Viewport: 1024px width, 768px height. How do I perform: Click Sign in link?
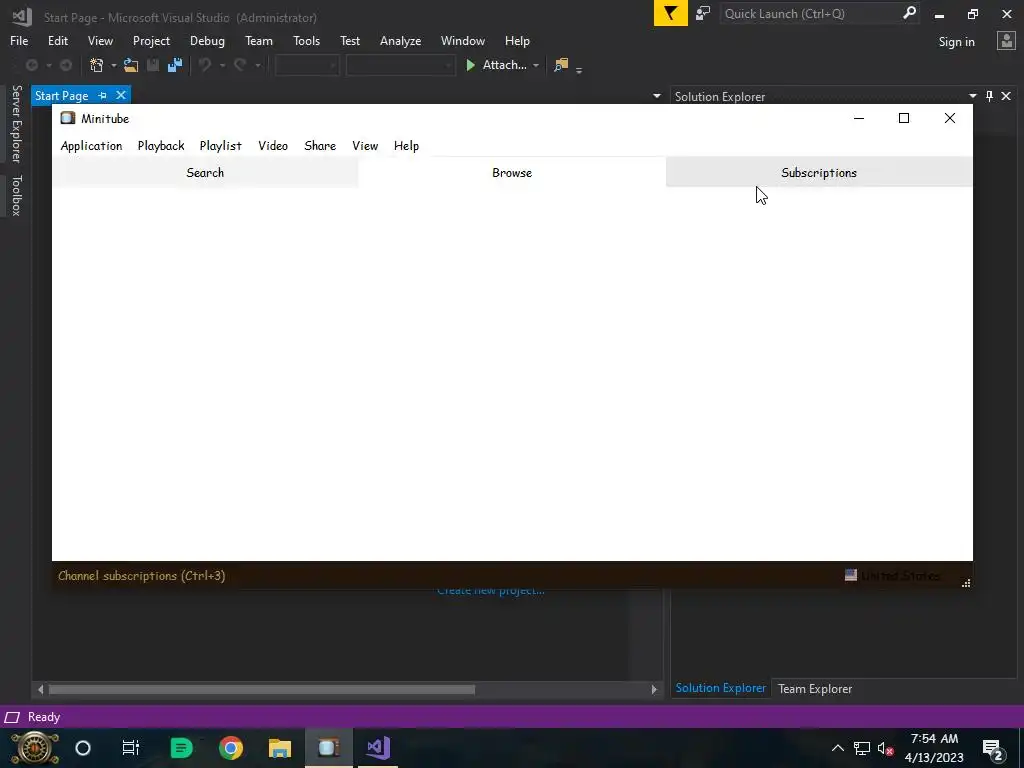(x=957, y=42)
